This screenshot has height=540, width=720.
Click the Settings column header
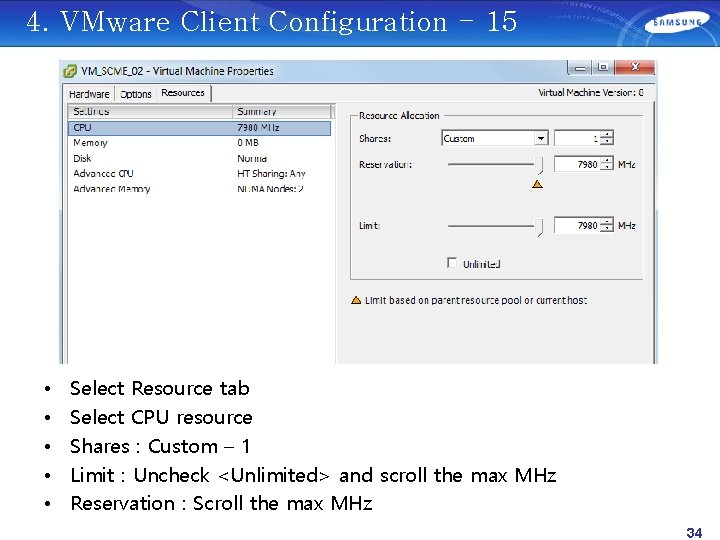pyautogui.click(x=150, y=112)
